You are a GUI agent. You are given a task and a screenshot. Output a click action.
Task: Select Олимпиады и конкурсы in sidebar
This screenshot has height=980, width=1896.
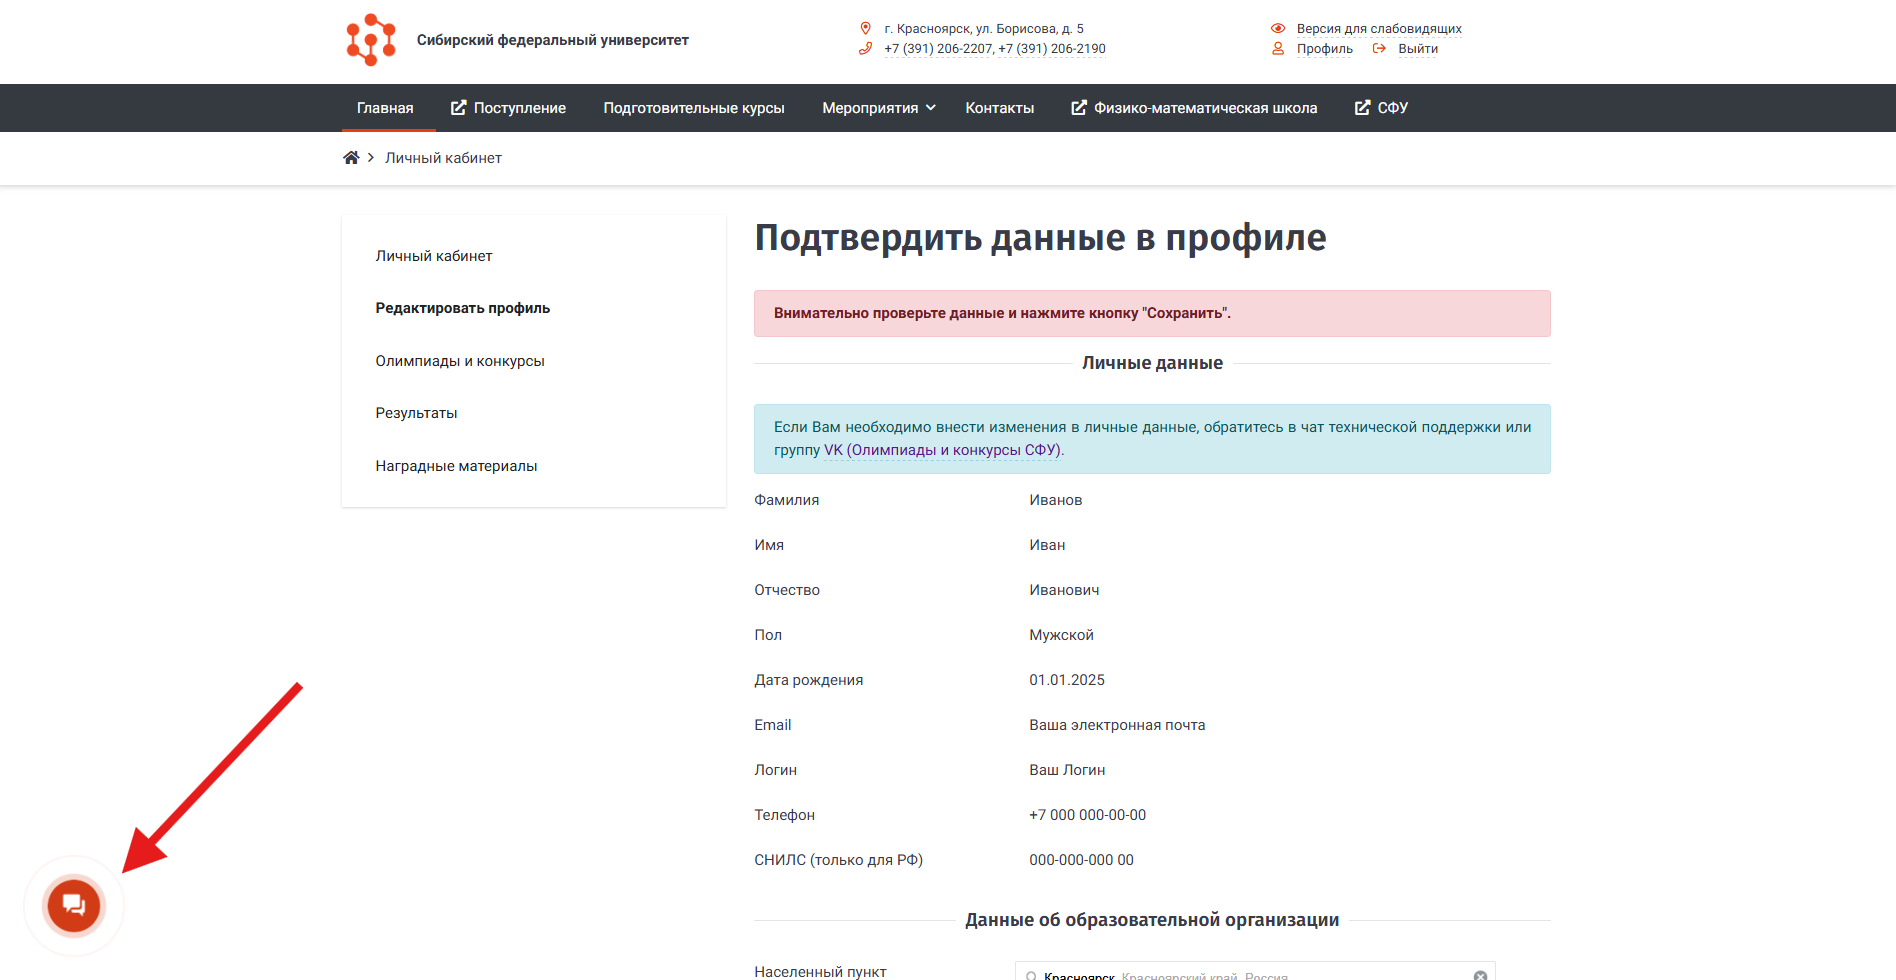[460, 361]
